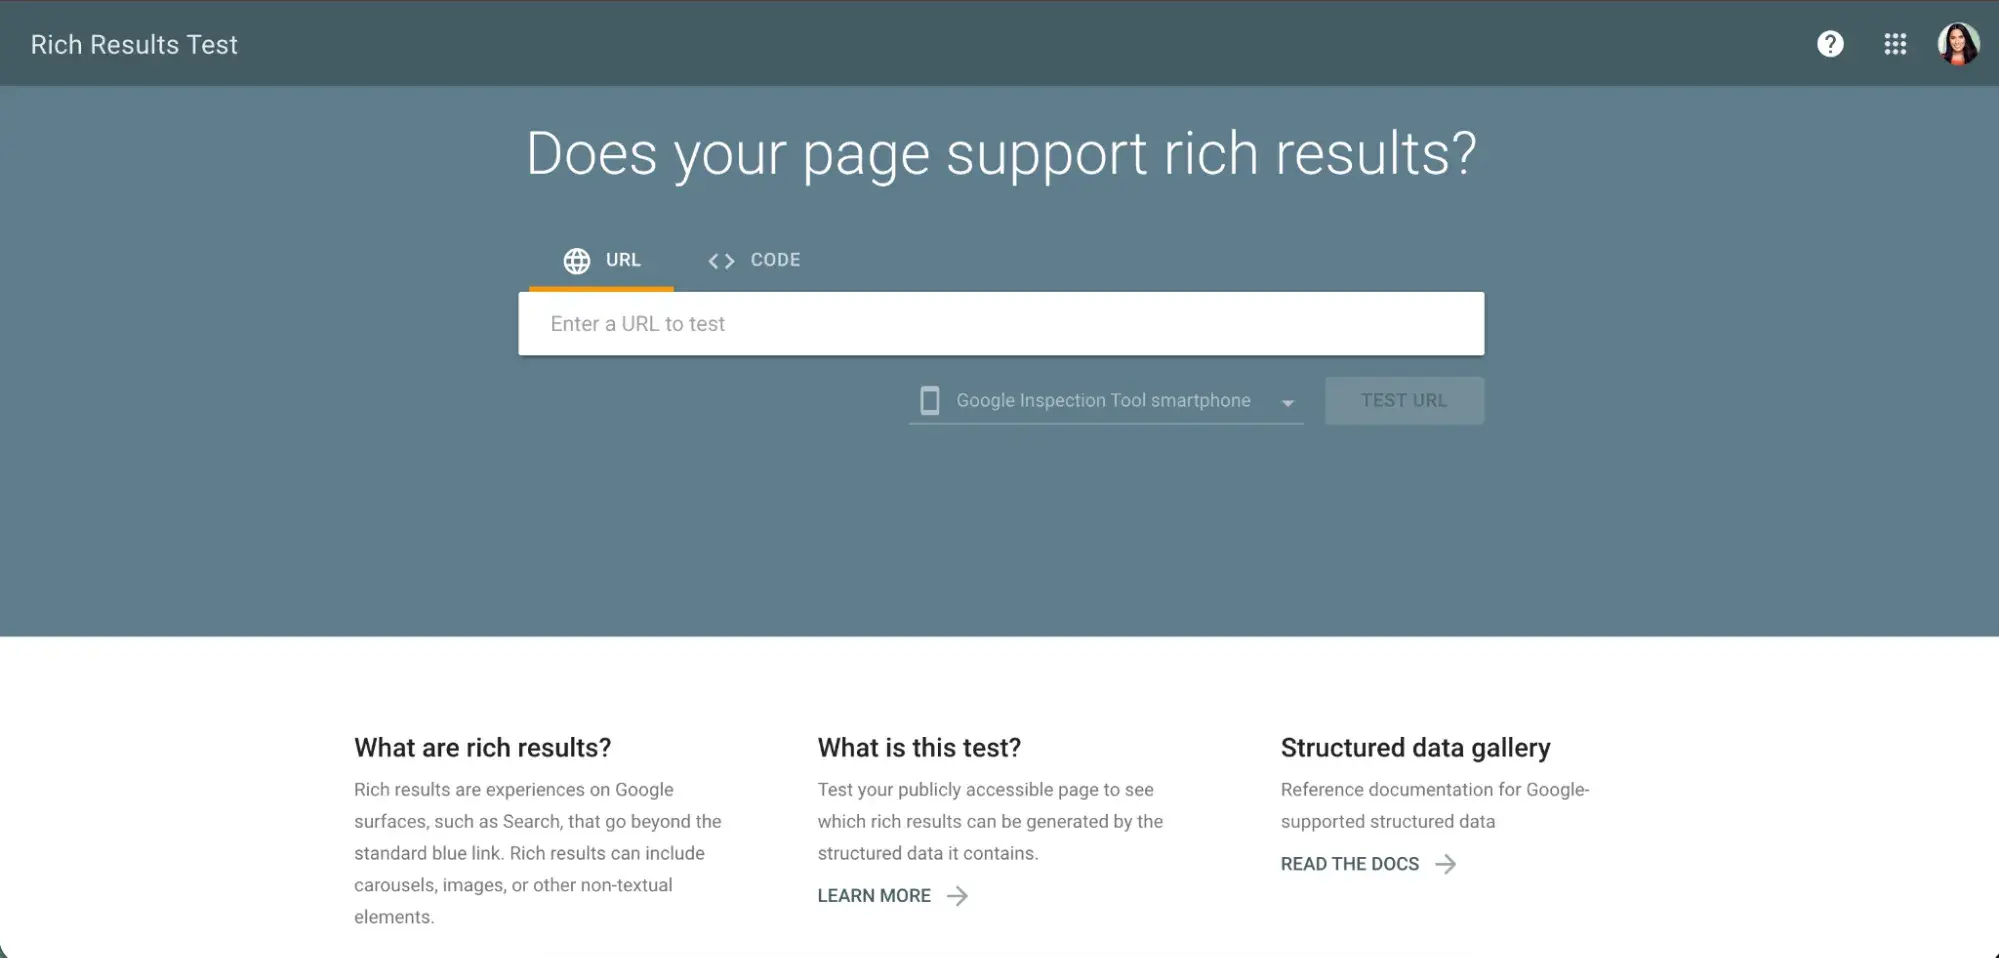Viewport: 1999px width, 958px height.
Task: Click the code brackets icon beside CODE tab
Action: 720,260
